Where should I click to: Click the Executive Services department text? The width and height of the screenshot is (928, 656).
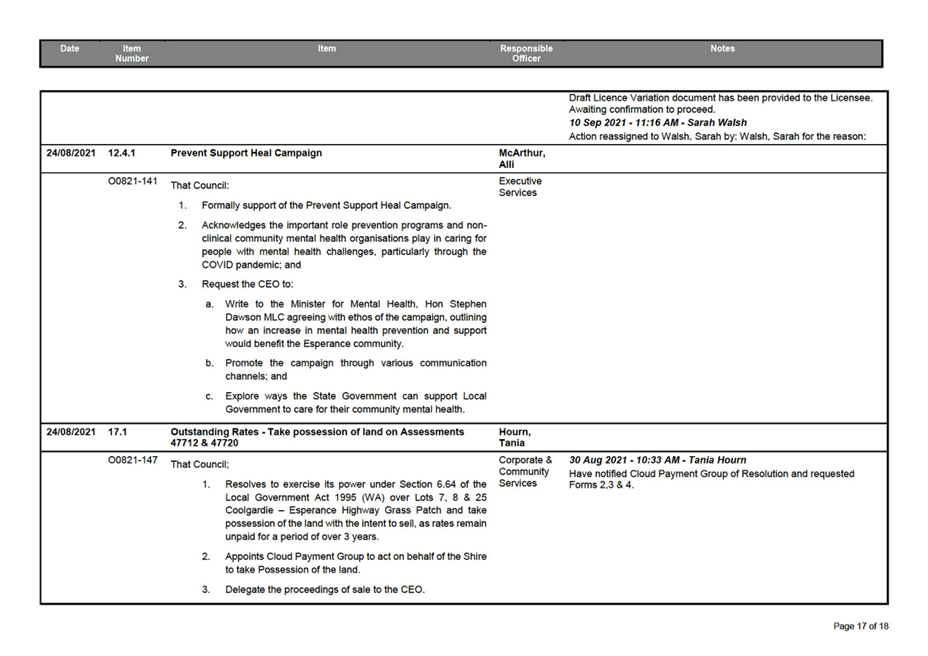pyautogui.click(x=520, y=187)
